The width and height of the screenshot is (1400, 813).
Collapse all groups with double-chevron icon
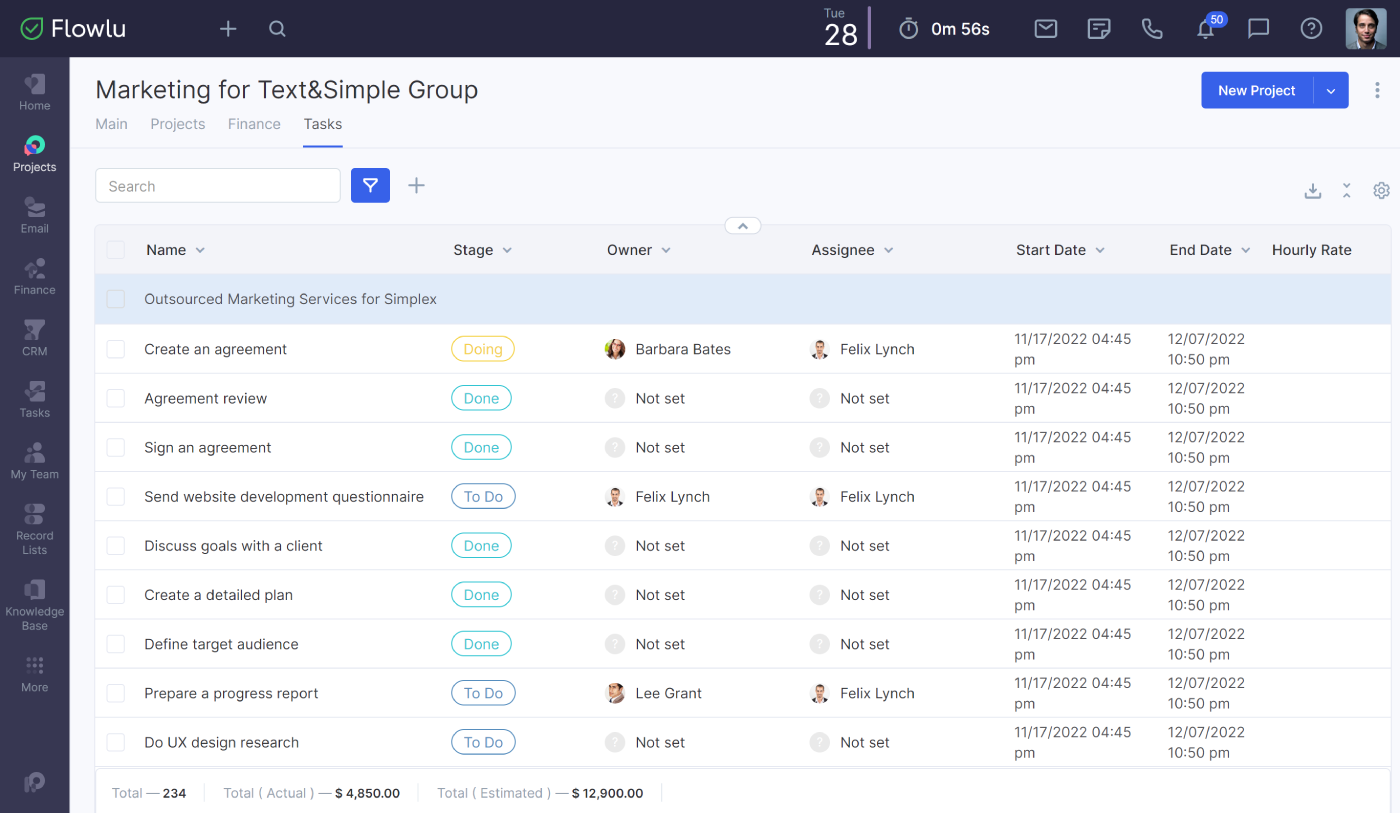[x=1347, y=190]
